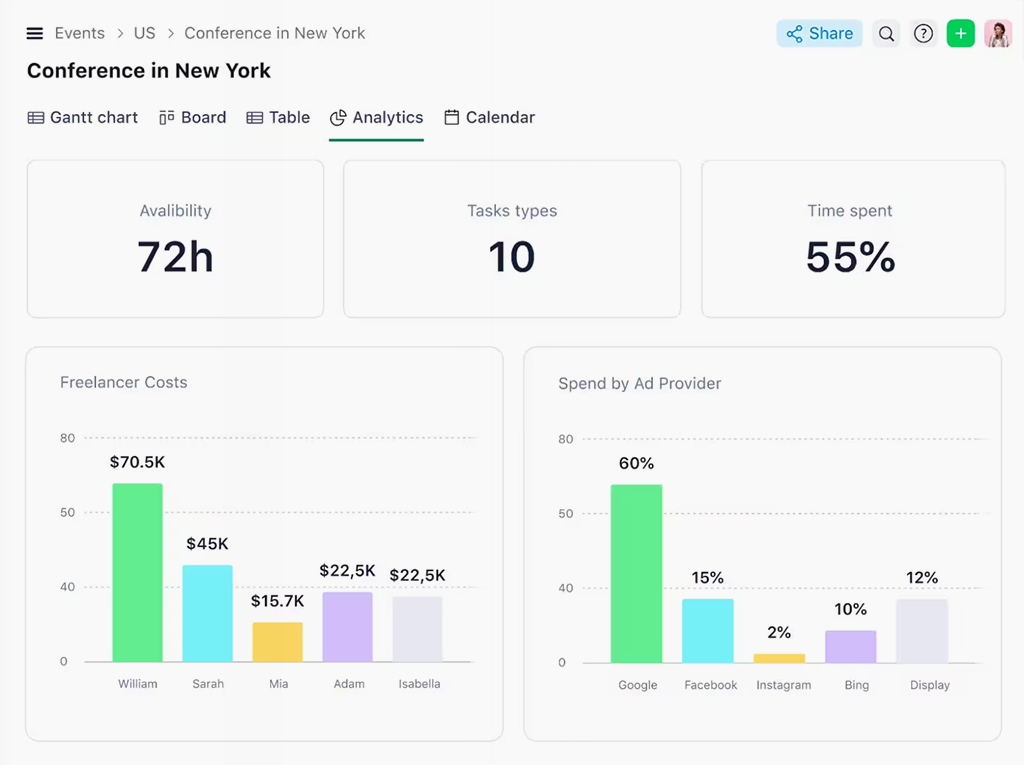Click the William axis label
Image resolution: width=1024 pixels, height=765 pixels.
pyautogui.click(x=138, y=684)
